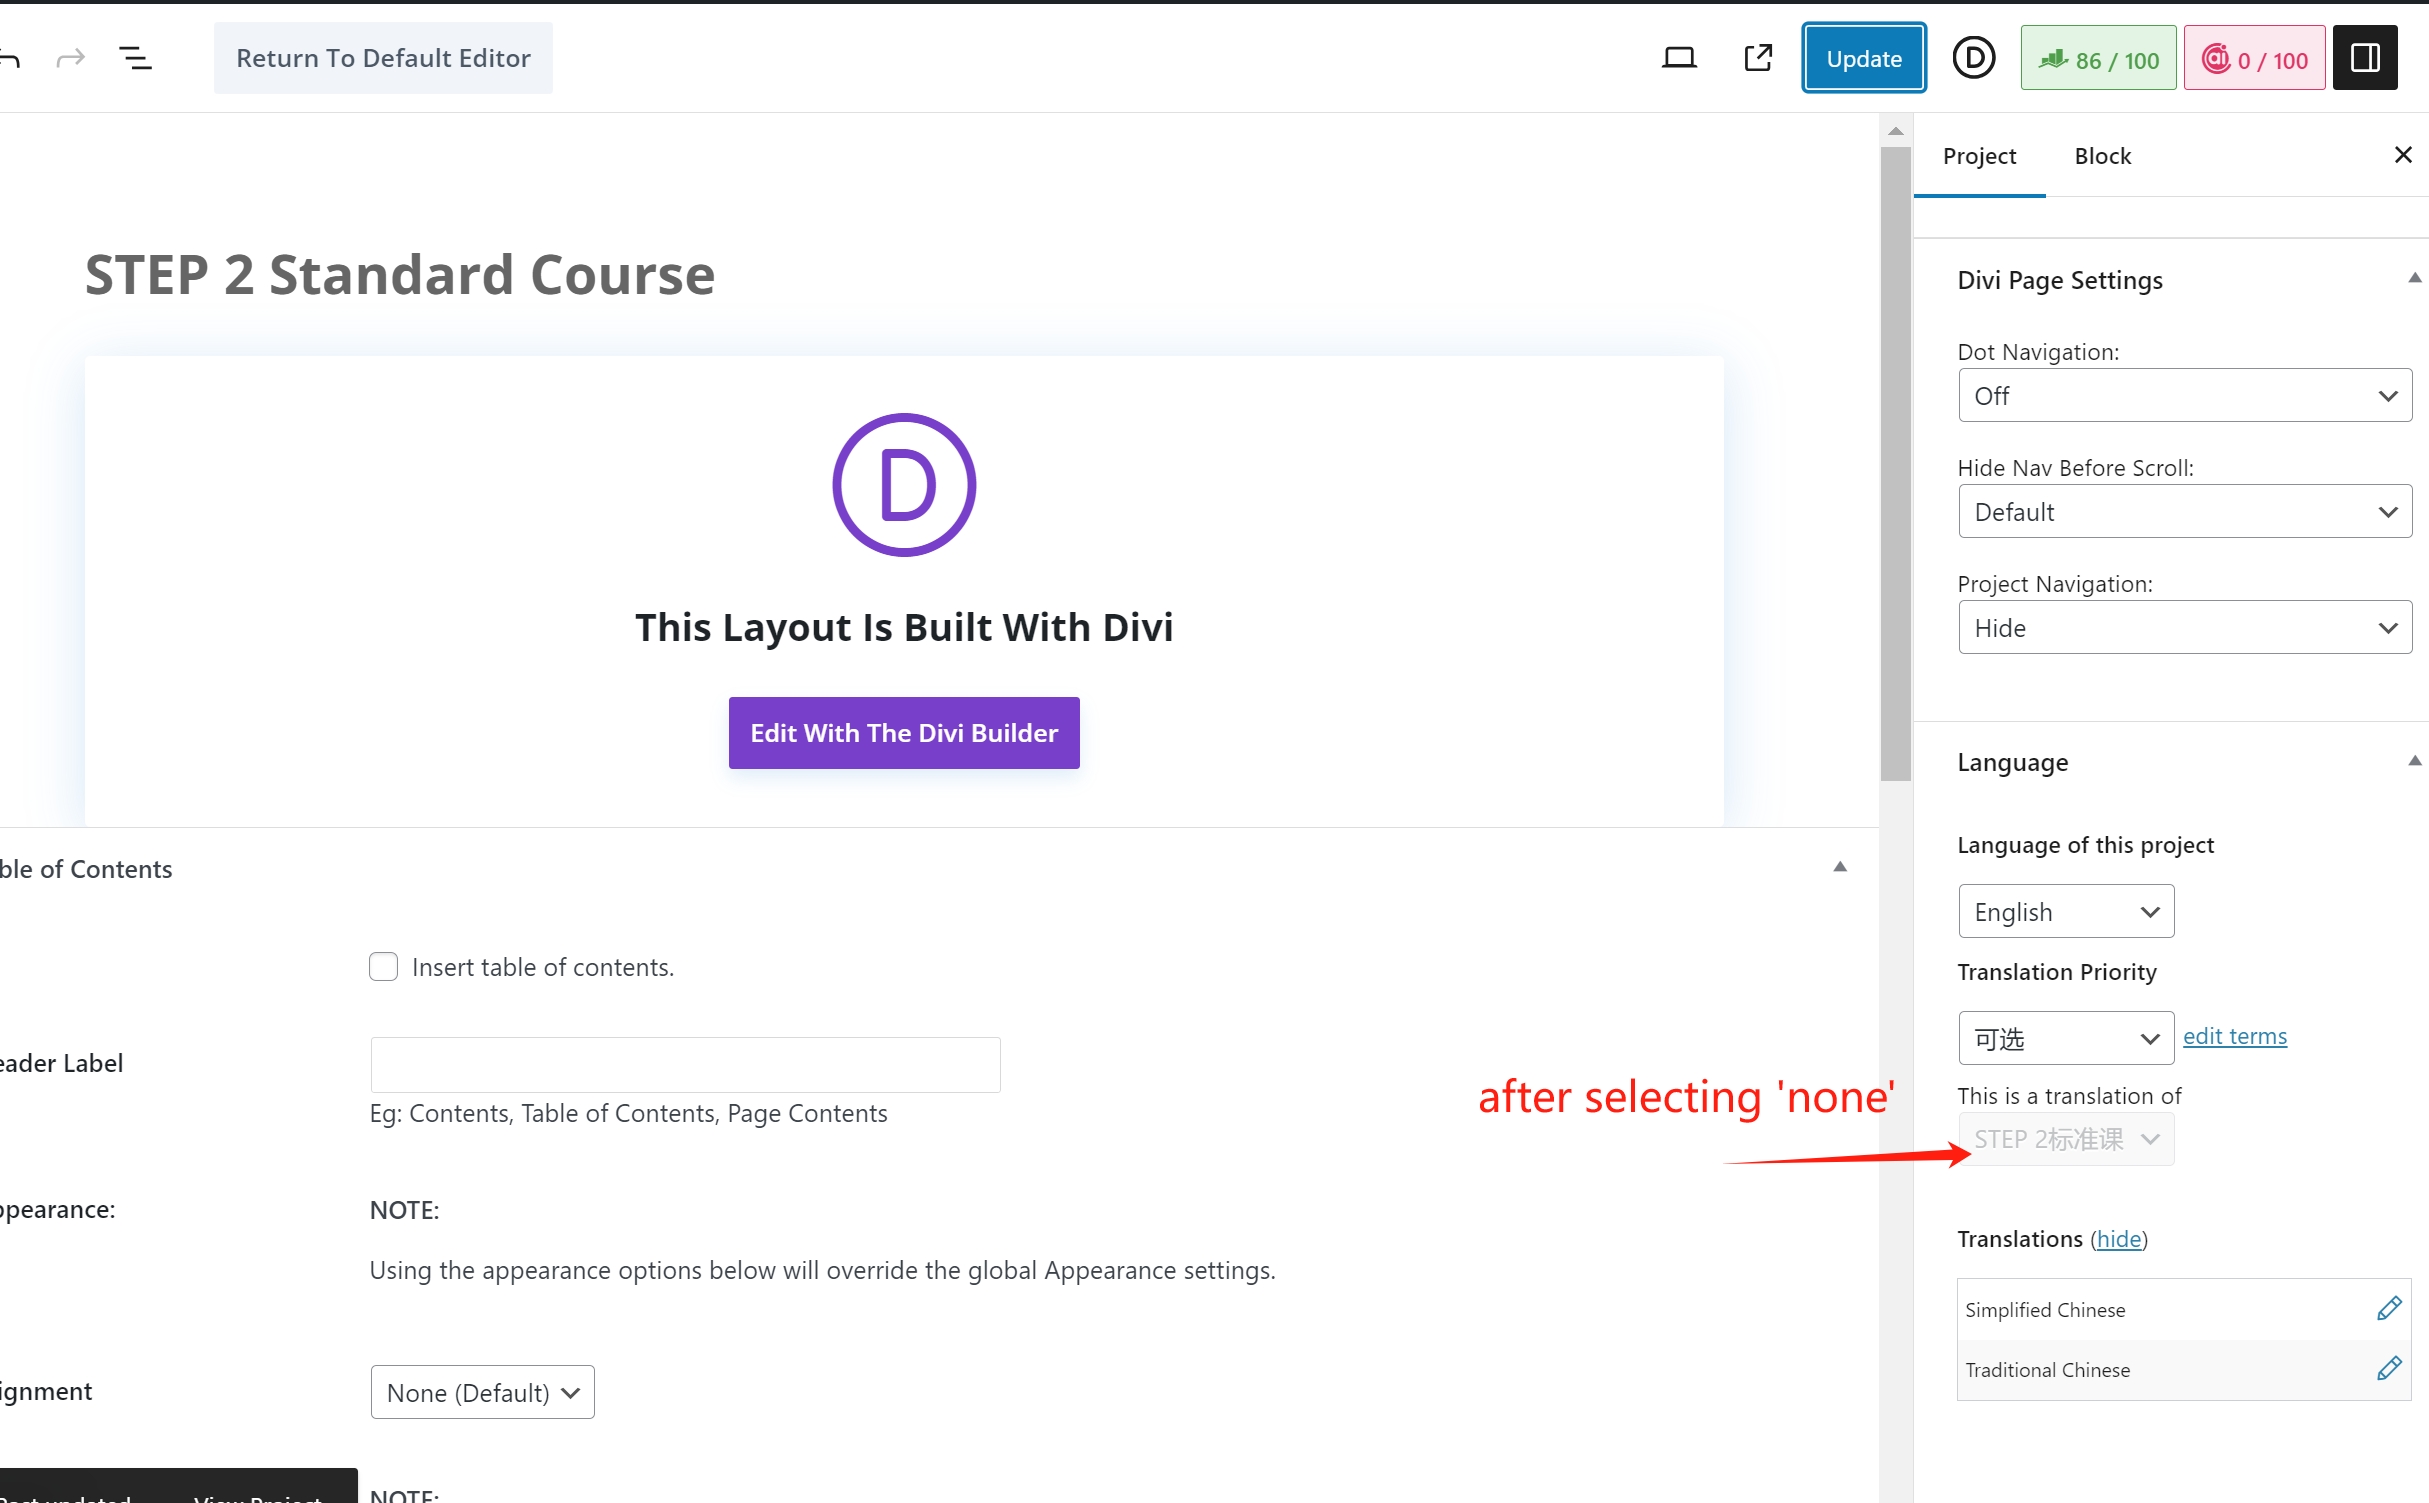Toggle the settings sidebar panel
2429x1503 pixels.
[x=2365, y=58]
